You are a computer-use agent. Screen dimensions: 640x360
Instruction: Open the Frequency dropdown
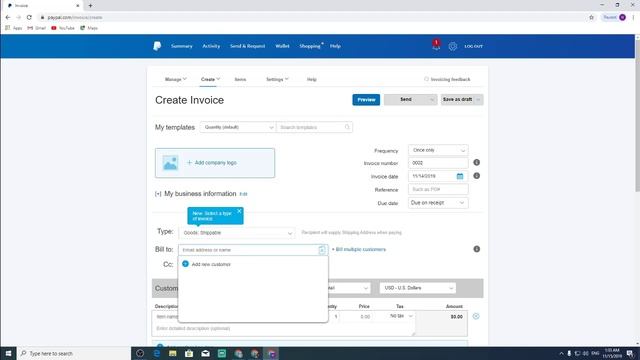coord(438,150)
